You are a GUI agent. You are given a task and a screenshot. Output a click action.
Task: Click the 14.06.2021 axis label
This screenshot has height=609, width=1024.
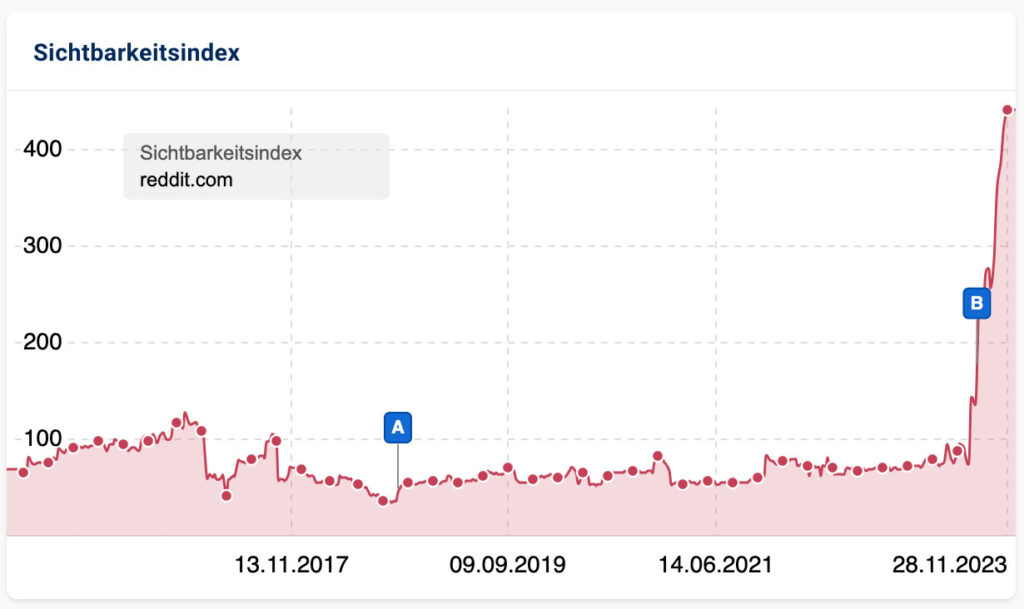pos(715,565)
